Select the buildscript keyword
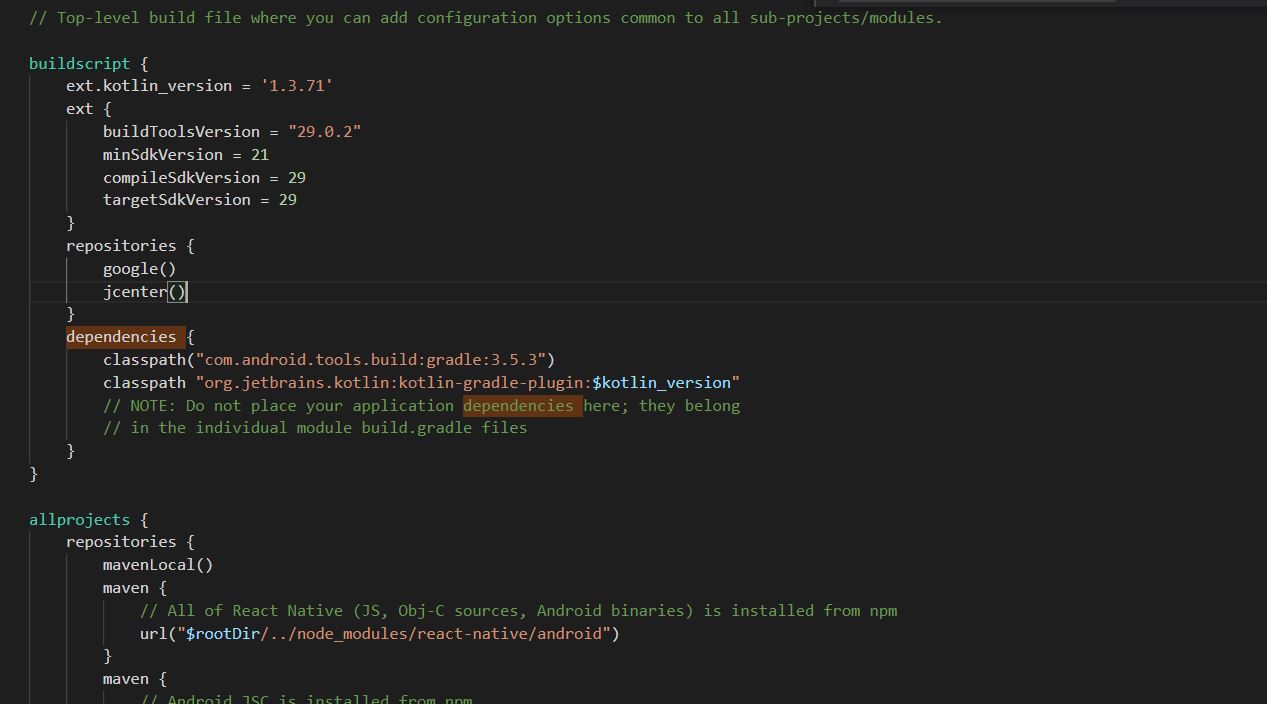The image size is (1267, 704). click(78, 63)
